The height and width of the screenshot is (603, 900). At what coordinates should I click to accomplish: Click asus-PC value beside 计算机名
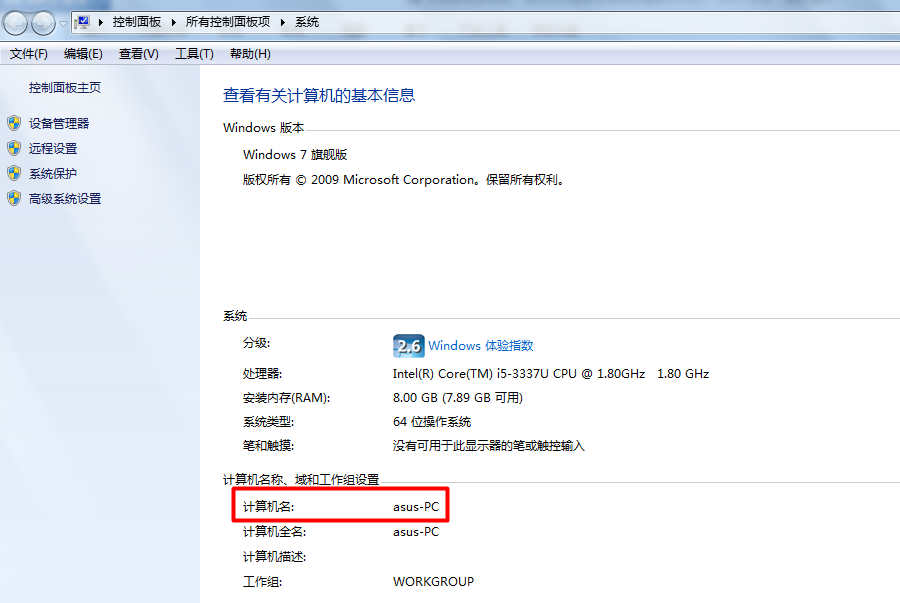pos(416,507)
